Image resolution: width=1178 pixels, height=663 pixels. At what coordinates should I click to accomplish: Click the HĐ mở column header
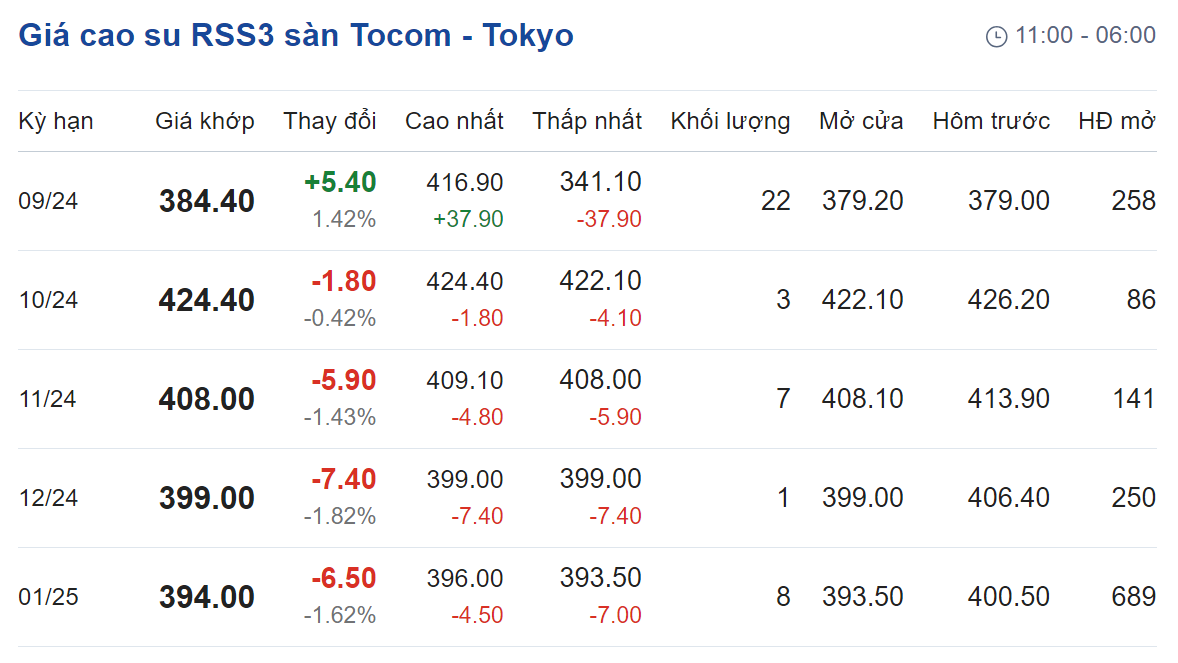click(1116, 121)
